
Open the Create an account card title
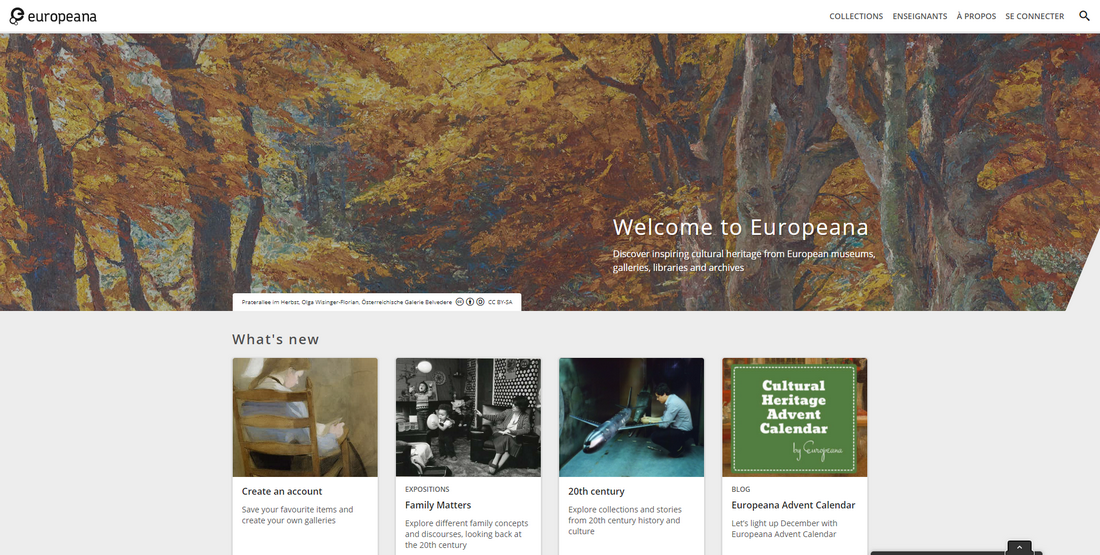282,491
